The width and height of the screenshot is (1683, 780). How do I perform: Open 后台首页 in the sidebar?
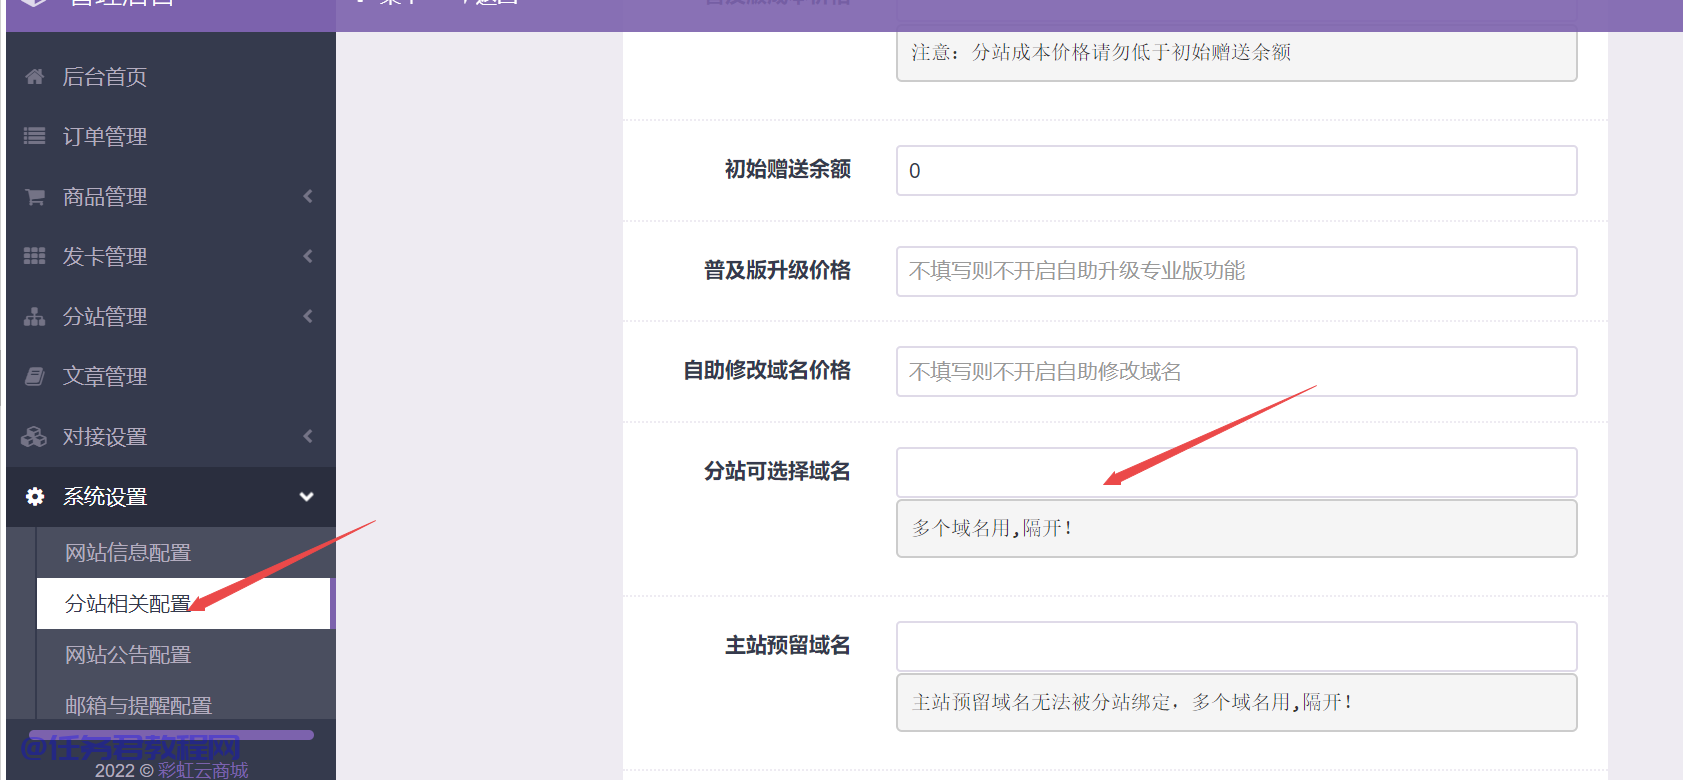coord(171,77)
